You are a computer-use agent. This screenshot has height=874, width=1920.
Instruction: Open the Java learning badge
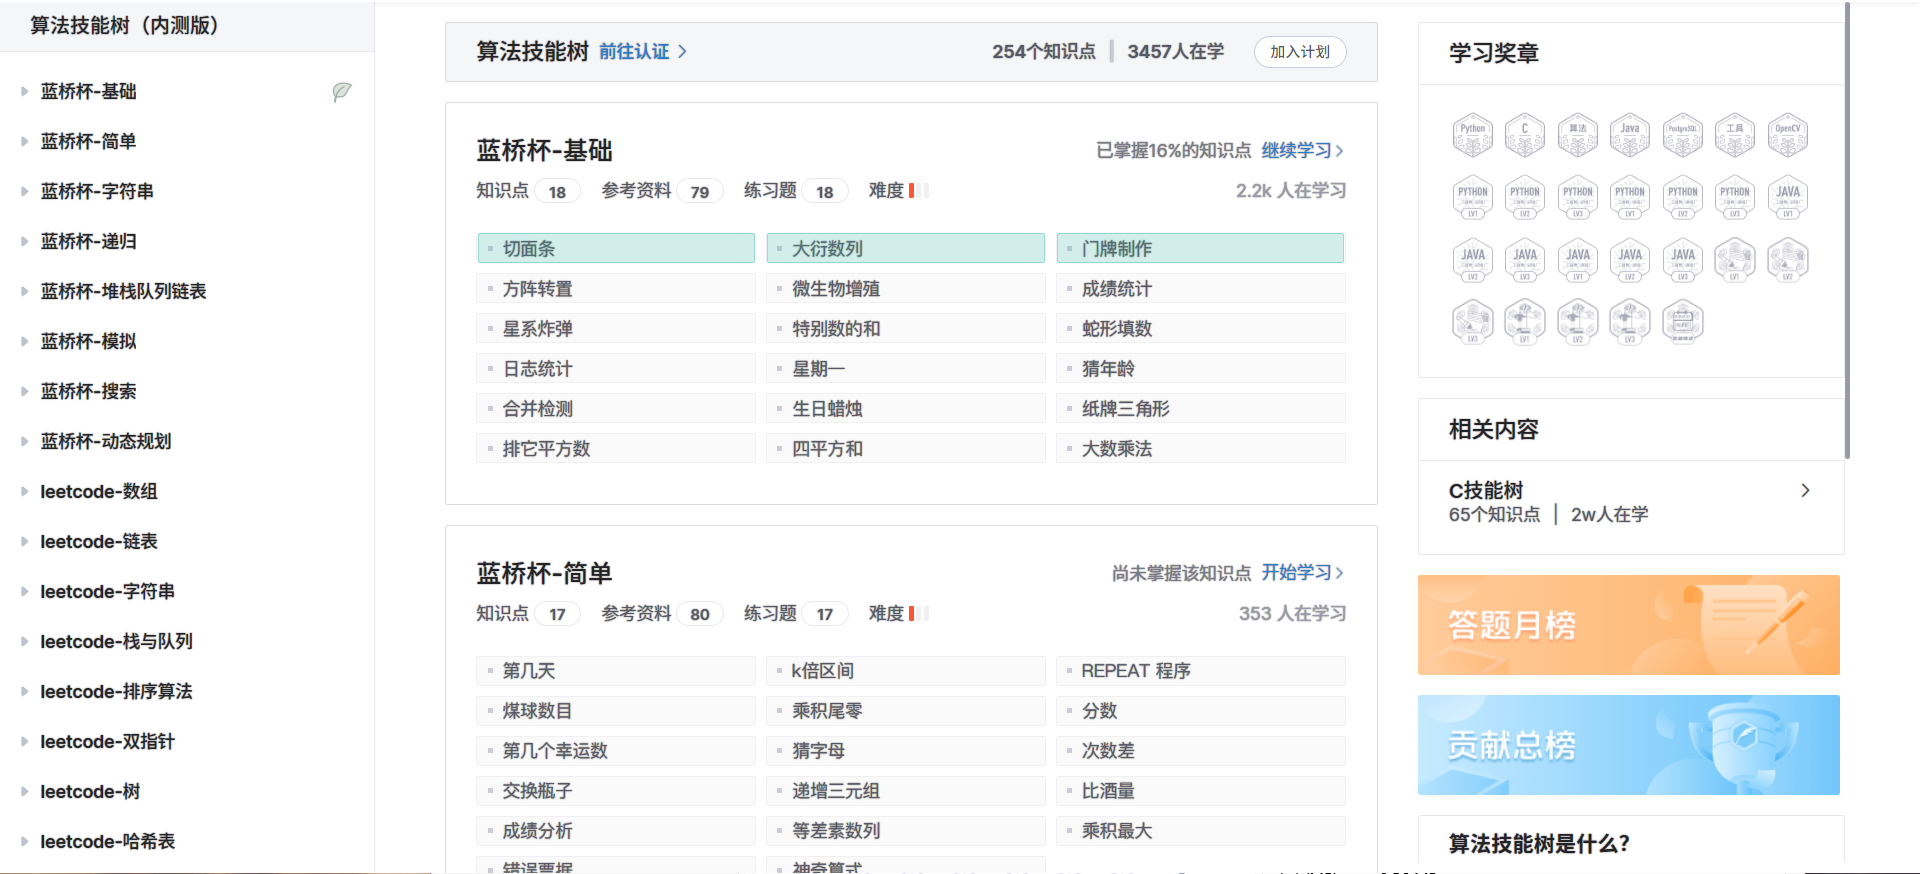click(x=1630, y=135)
